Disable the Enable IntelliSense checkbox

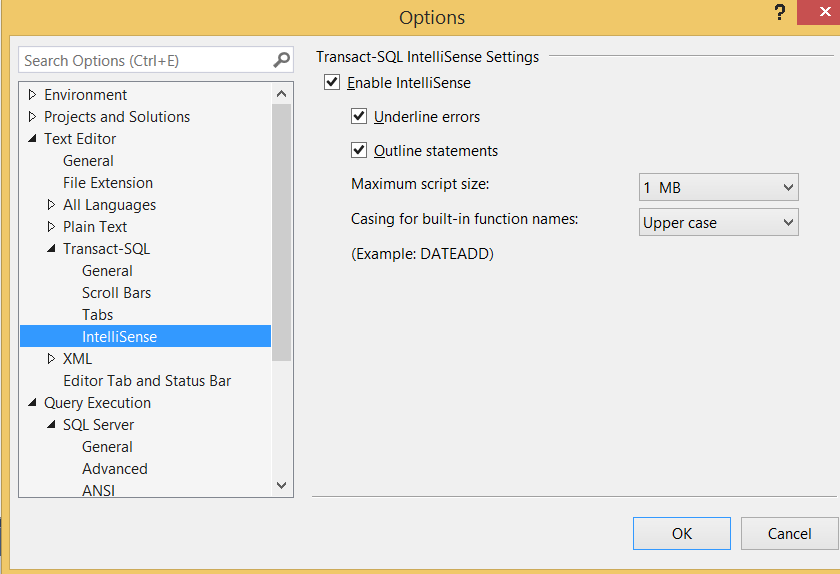tap(332, 83)
